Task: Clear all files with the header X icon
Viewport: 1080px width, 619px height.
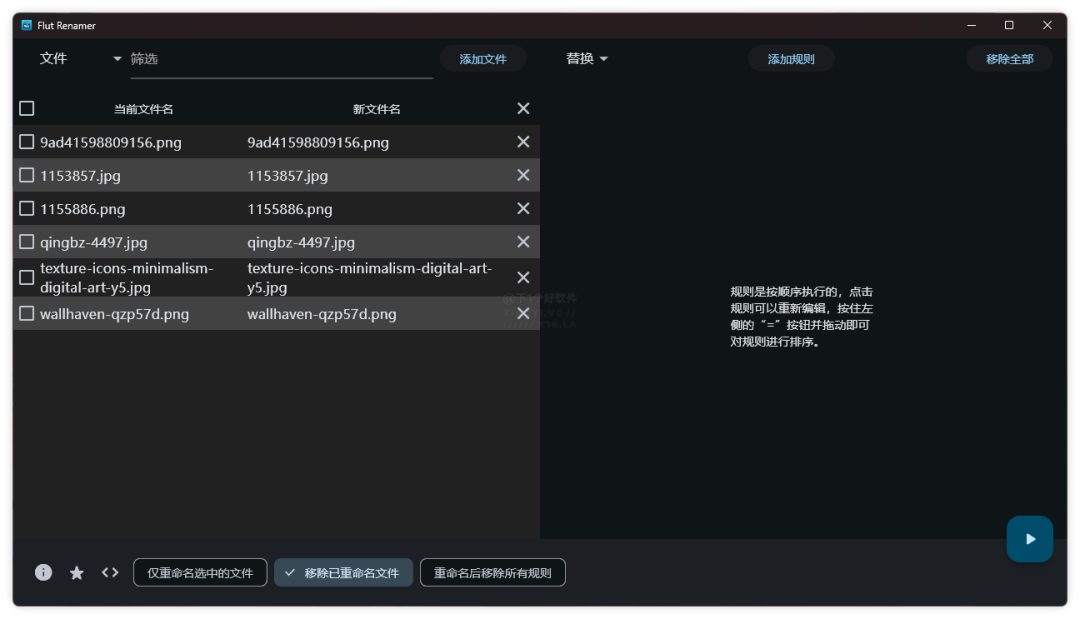Action: point(522,108)
